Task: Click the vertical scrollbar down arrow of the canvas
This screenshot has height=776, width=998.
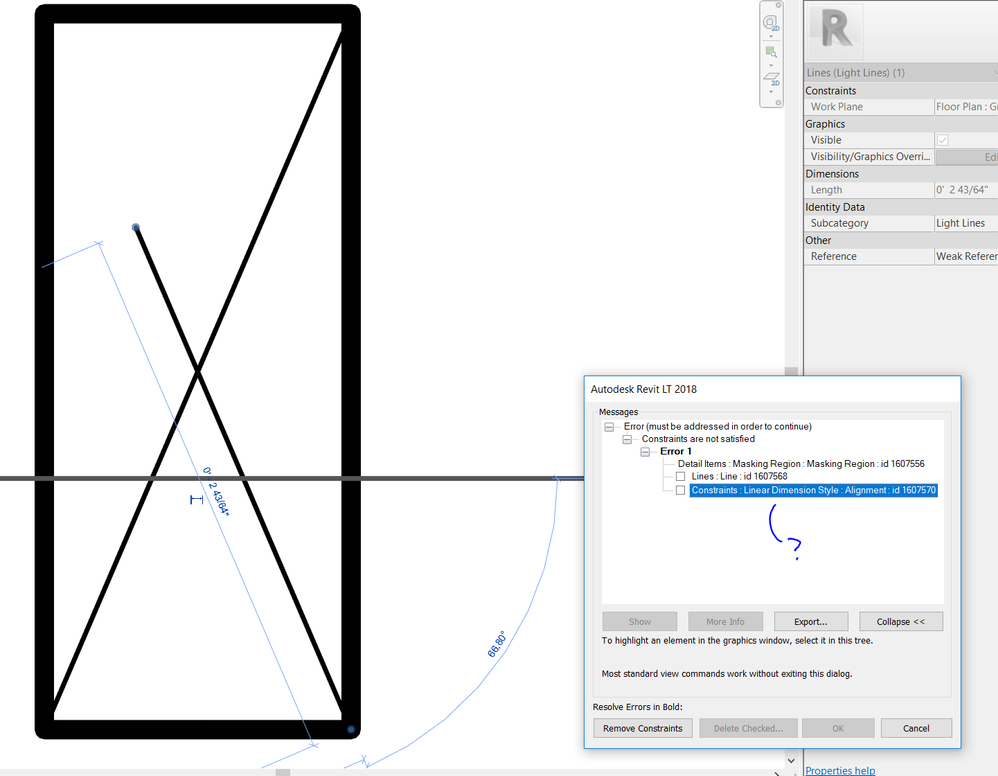Action: point(791,760)
